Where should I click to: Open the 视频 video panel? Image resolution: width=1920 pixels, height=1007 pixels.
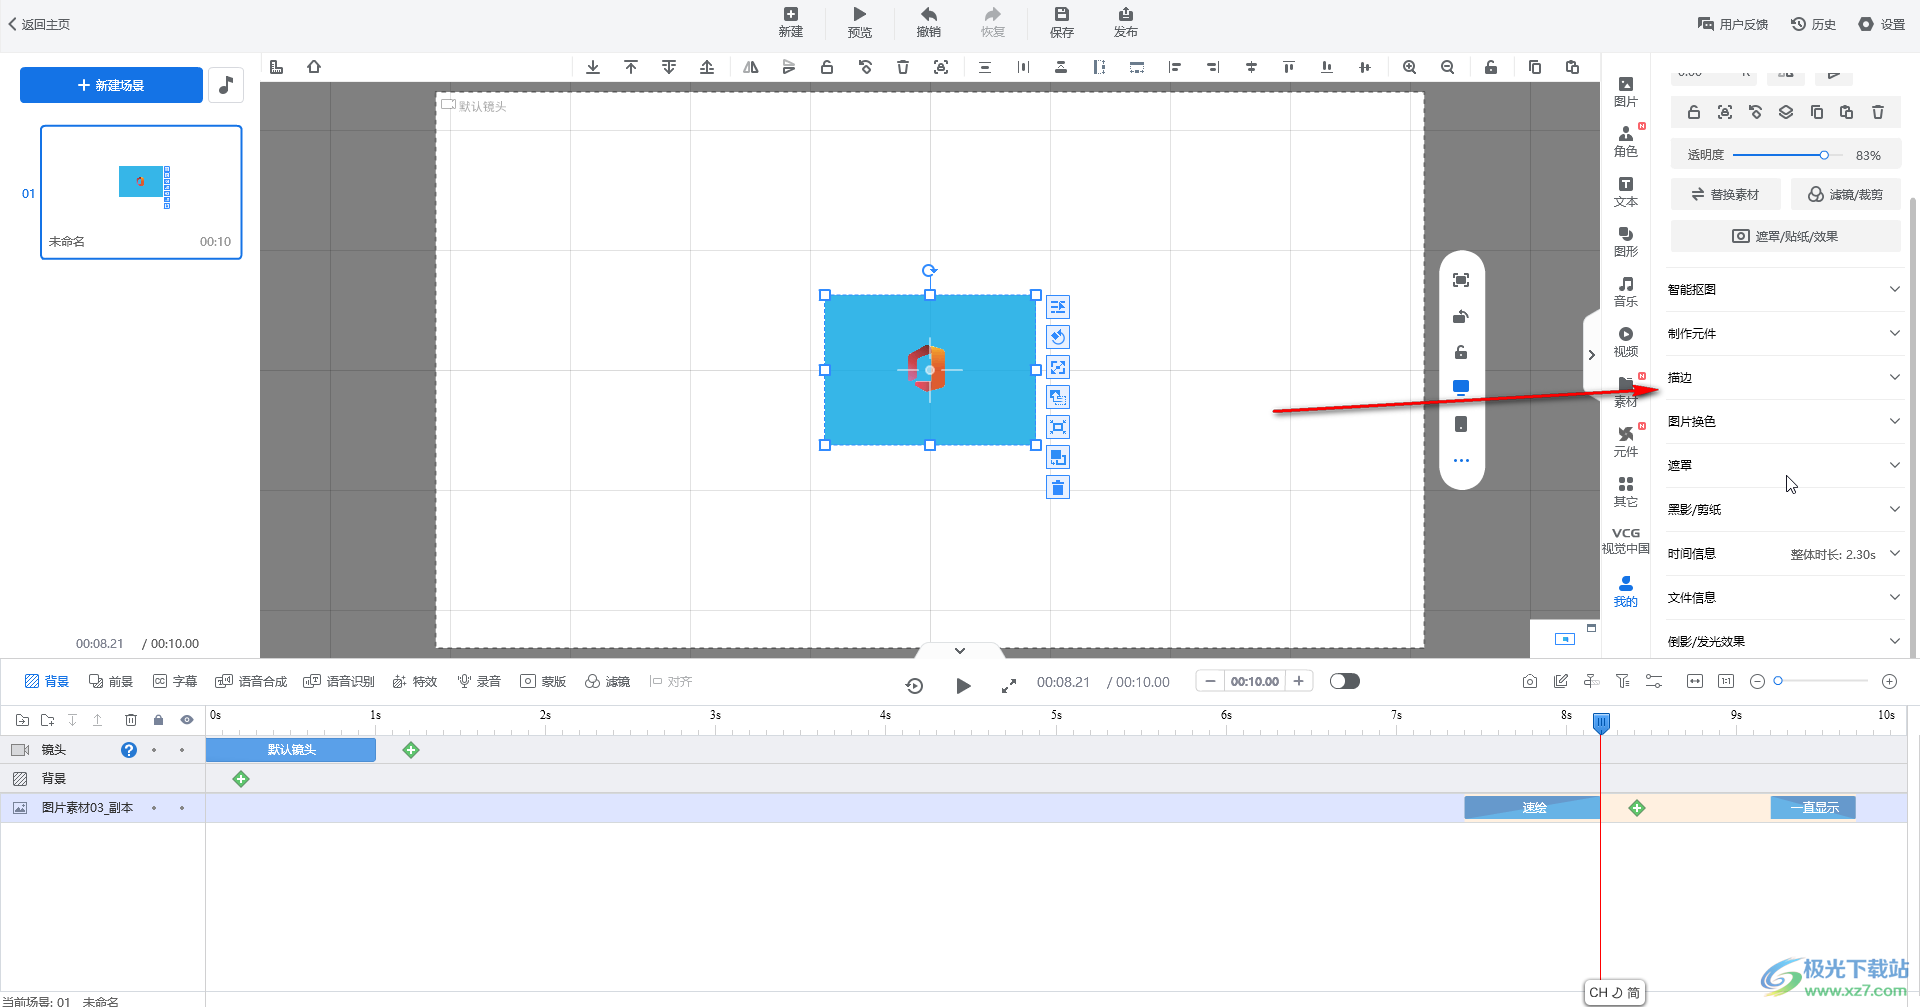click(x=1626, y=342)
